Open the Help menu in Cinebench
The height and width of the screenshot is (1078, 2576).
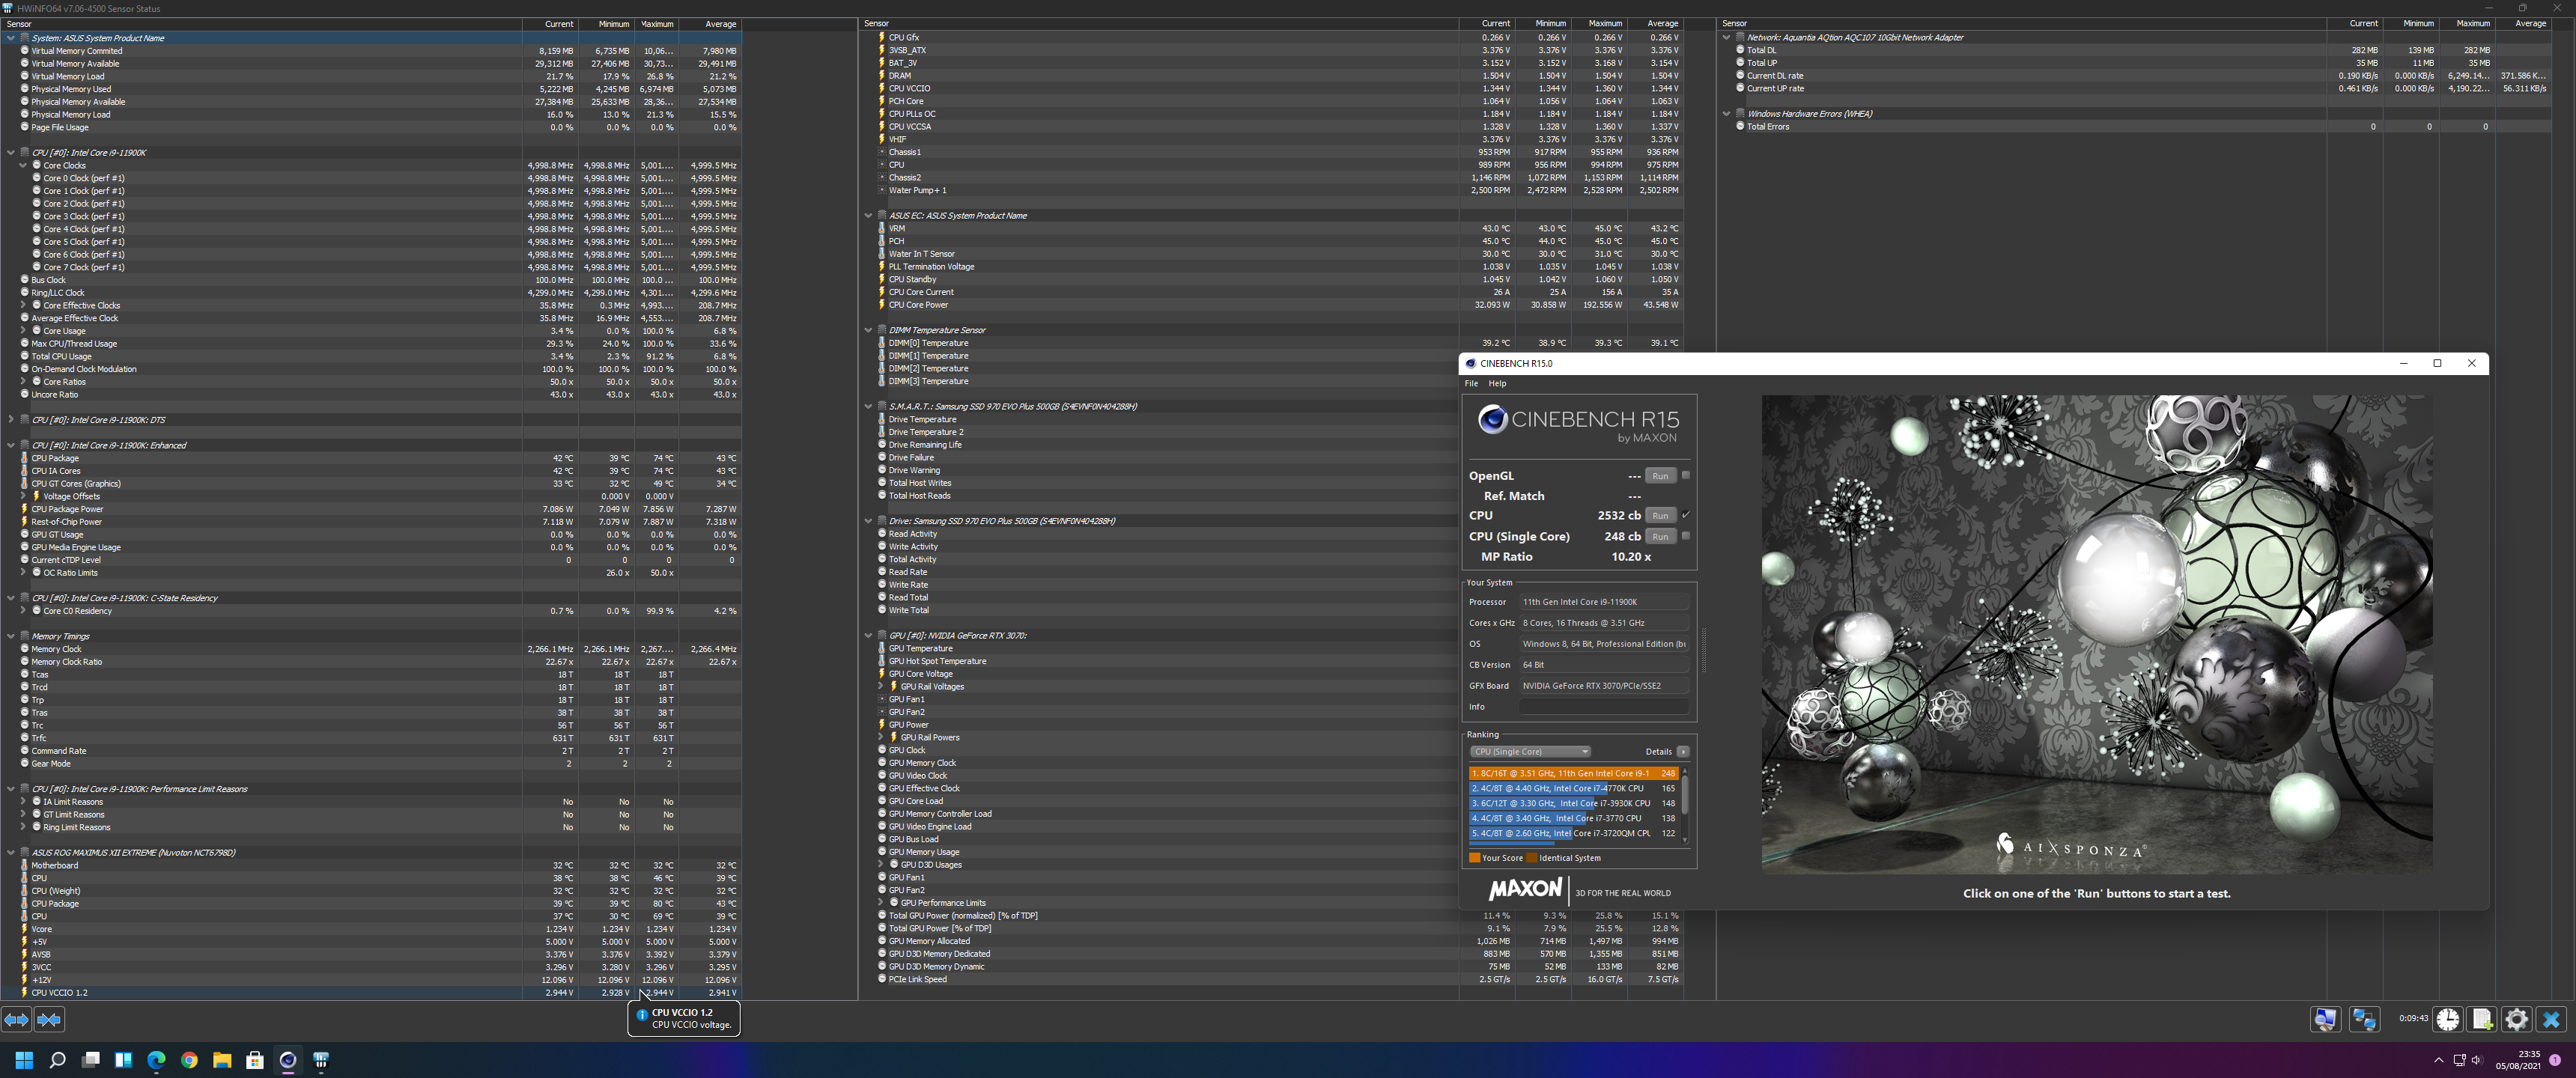1497,384
